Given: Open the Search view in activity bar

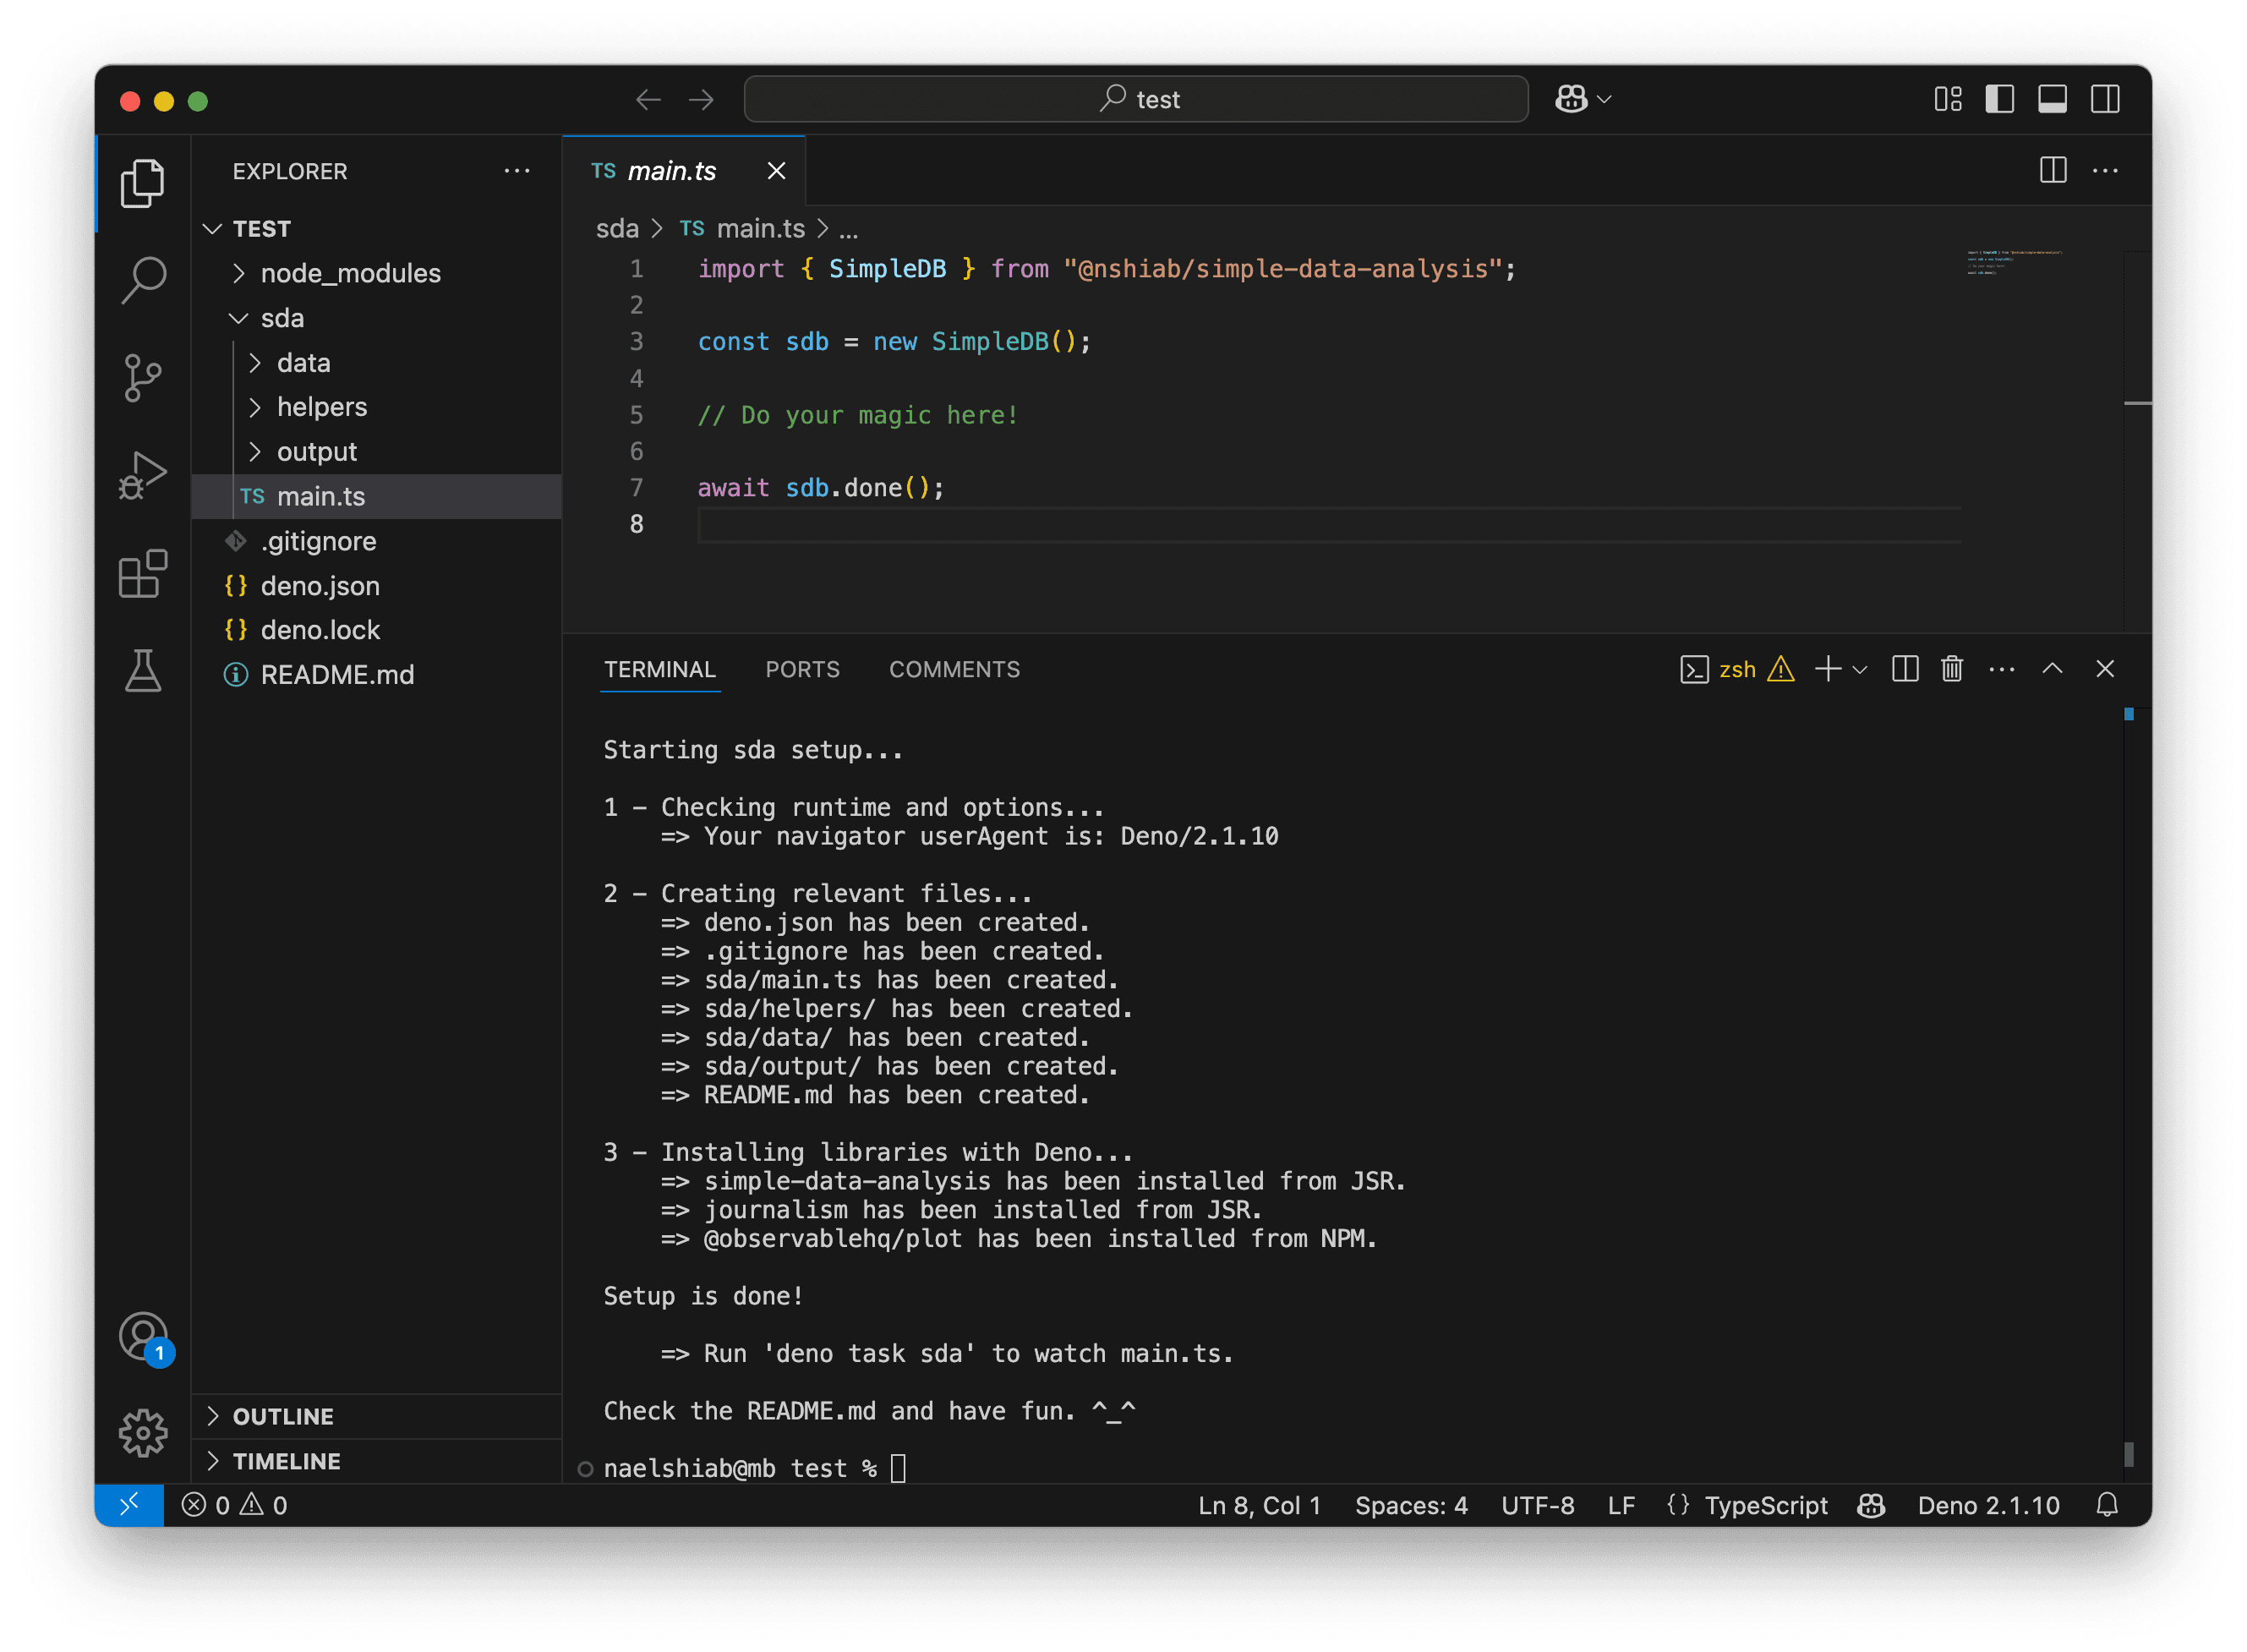Looking at the screenshot, I should [x=143, y=280].
